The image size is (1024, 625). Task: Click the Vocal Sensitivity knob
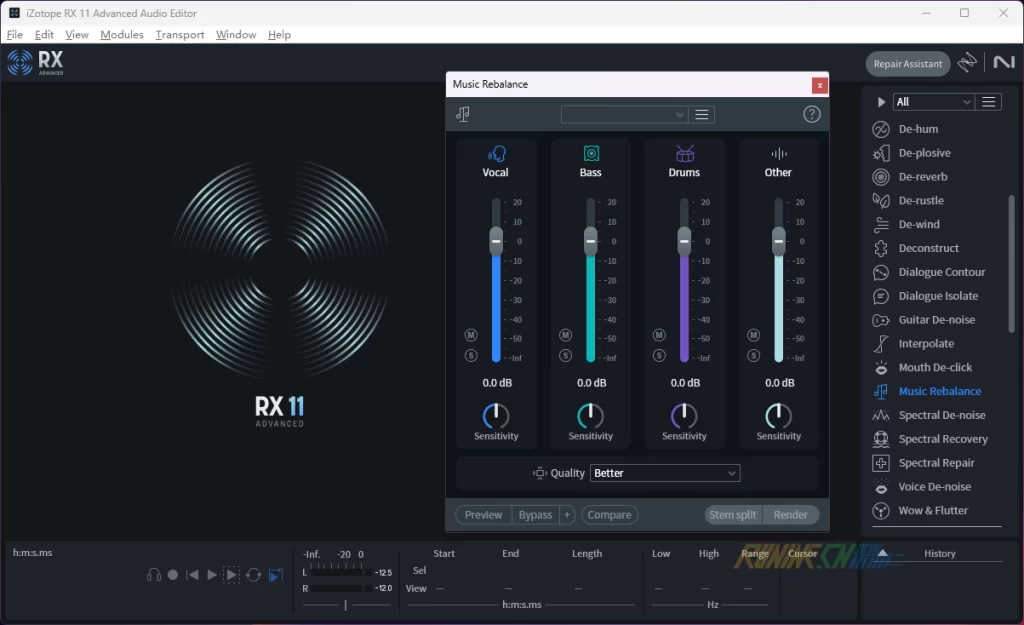496,416
